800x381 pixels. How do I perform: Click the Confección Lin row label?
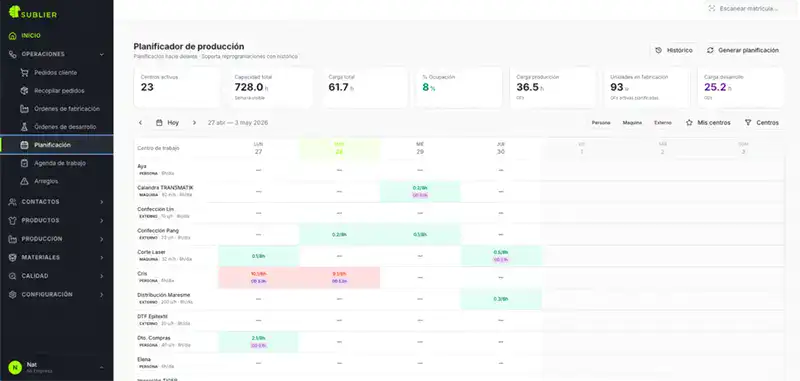coord(156,209)
